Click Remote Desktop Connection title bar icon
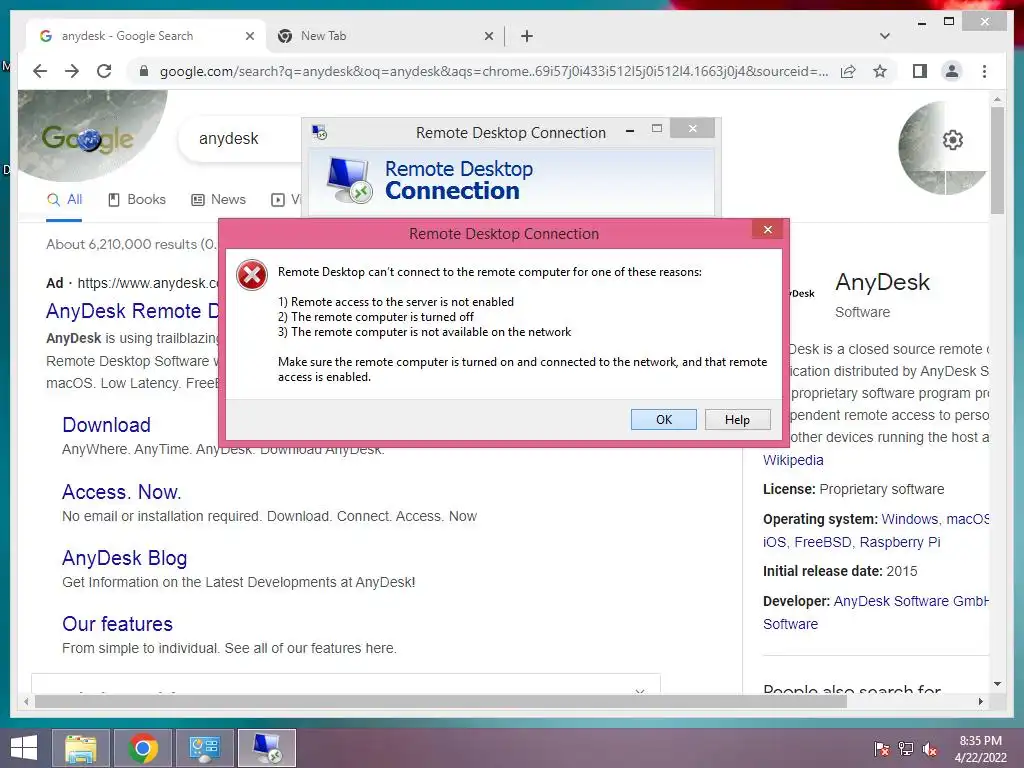 click(319, 133)
